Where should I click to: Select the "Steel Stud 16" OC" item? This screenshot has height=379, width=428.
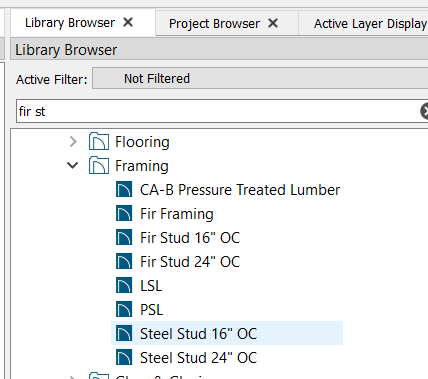pyautogui.click(x=198, y=334)
